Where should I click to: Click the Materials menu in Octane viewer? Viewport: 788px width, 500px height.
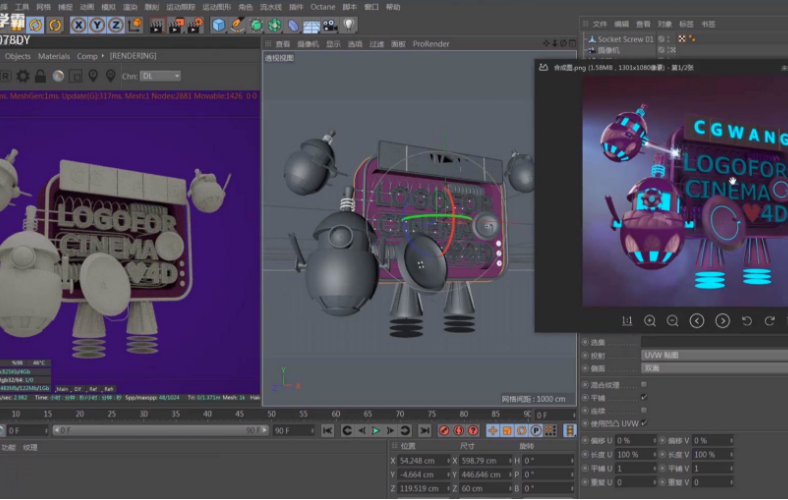(54, 56)
